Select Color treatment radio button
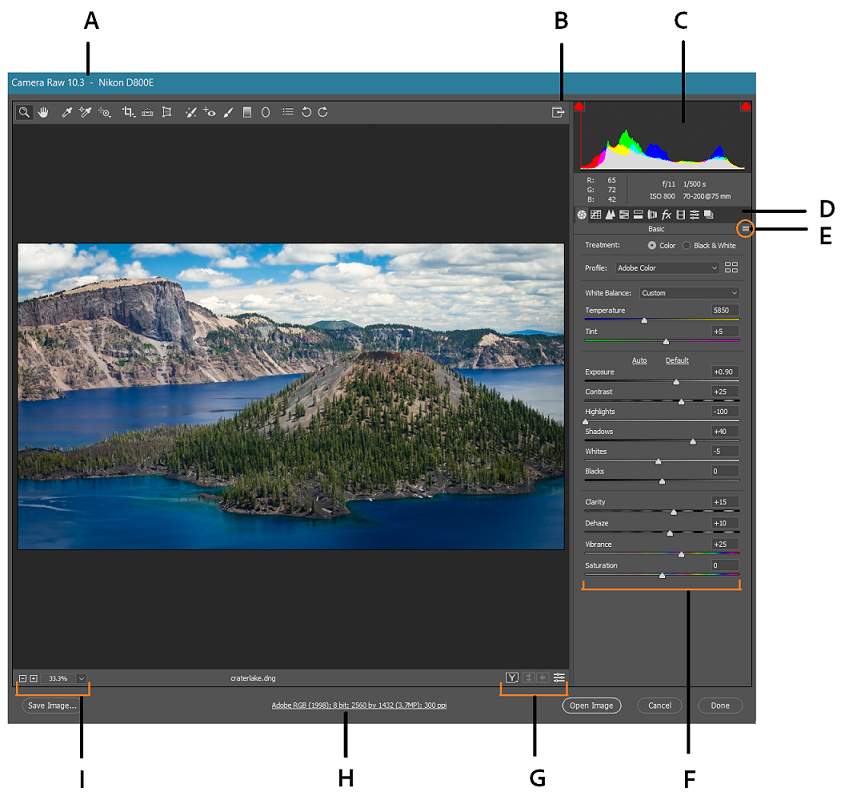This screenshot has width=845, height=800. (652, 245)
